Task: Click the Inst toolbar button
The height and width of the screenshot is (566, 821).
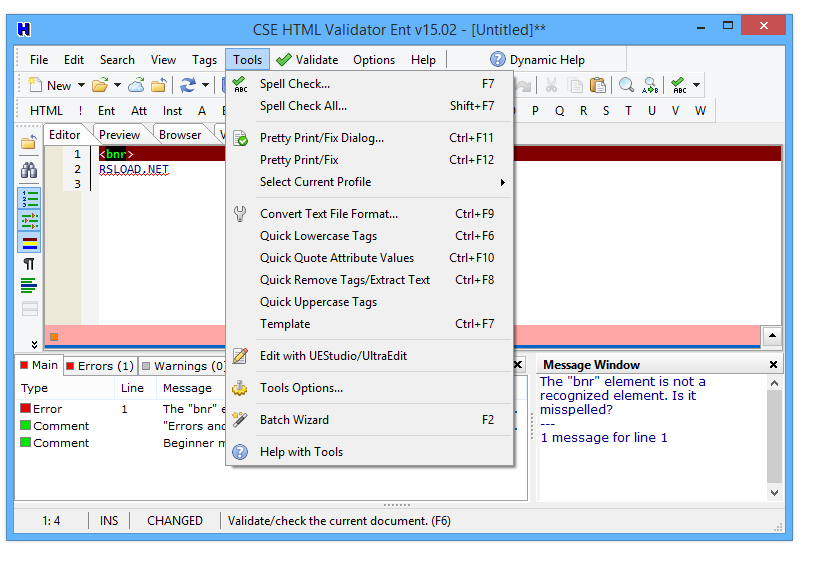Action: (172, 110)
